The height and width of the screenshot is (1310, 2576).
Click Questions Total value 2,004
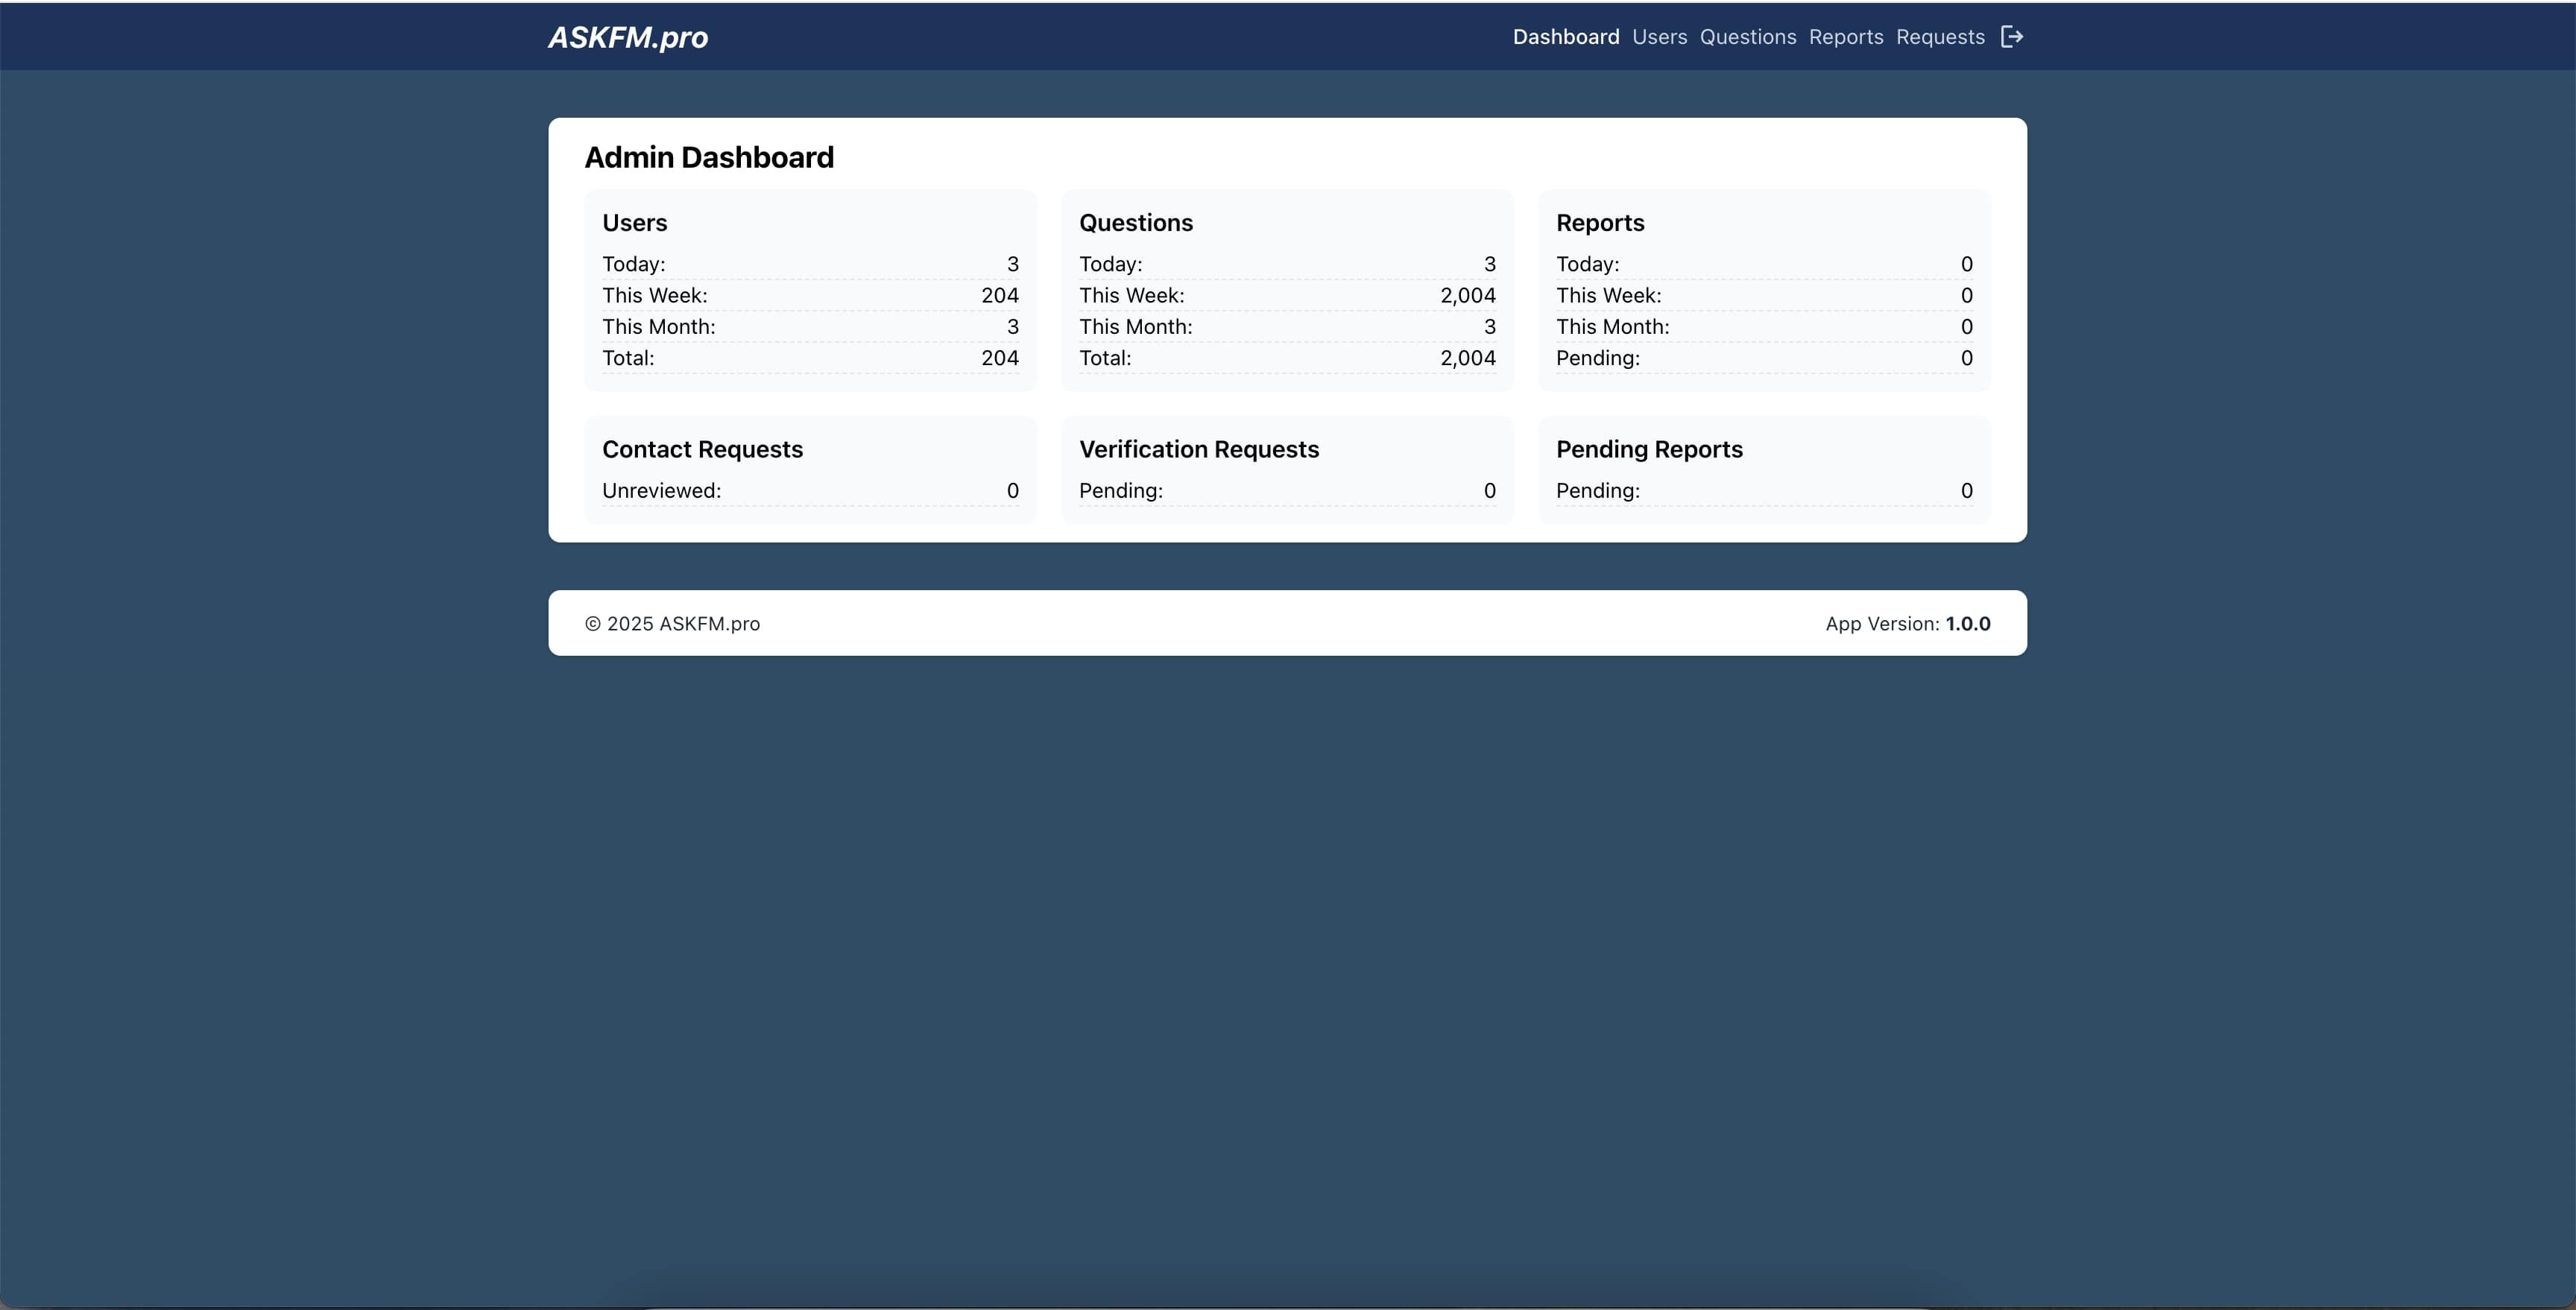[x=1467, y=358]
